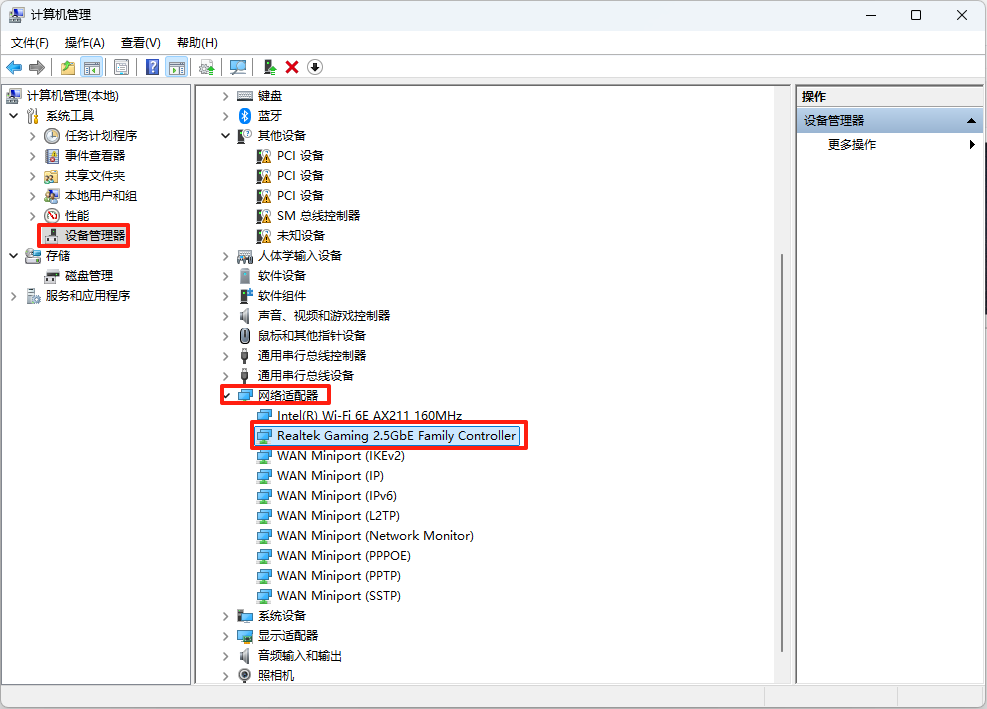
Task: Open the 查看(V) menu
Action: 140,43
